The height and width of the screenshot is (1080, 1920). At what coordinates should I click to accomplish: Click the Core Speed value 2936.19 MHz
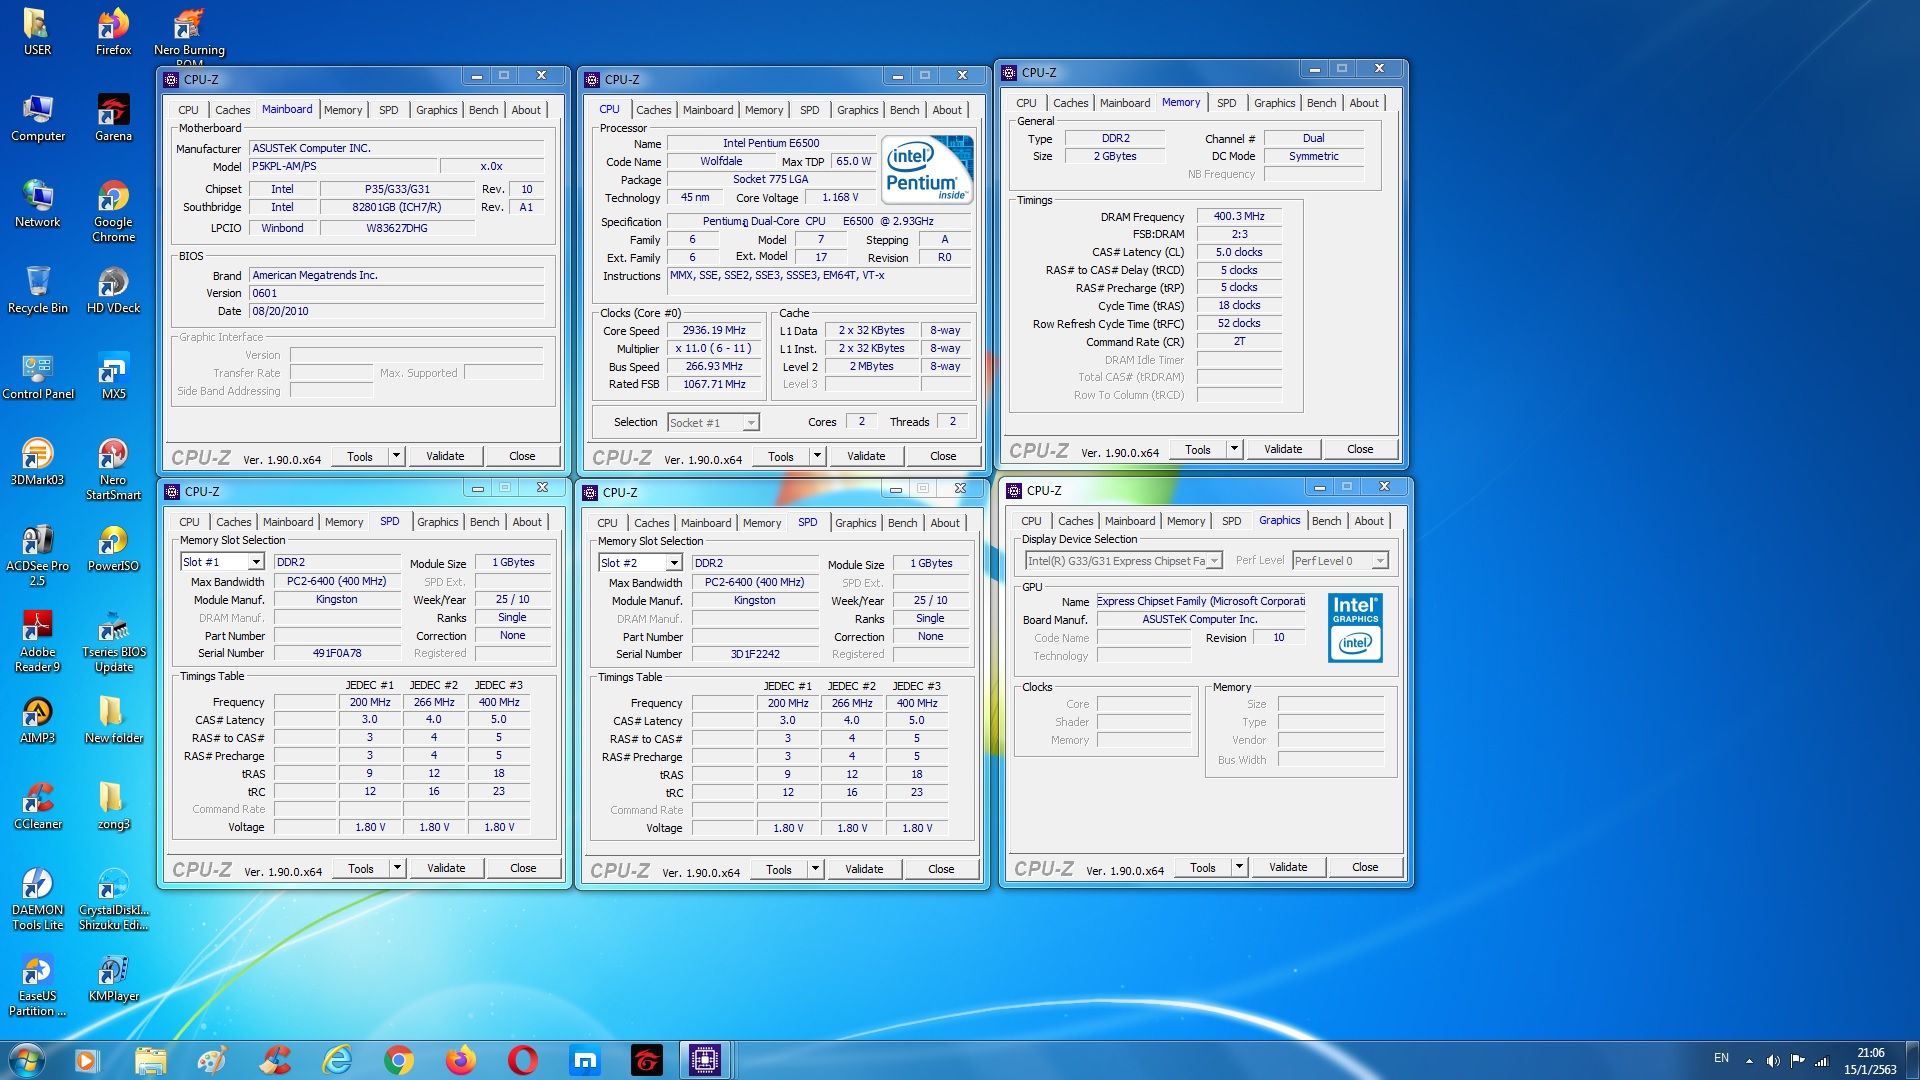(x=714, y=330)
